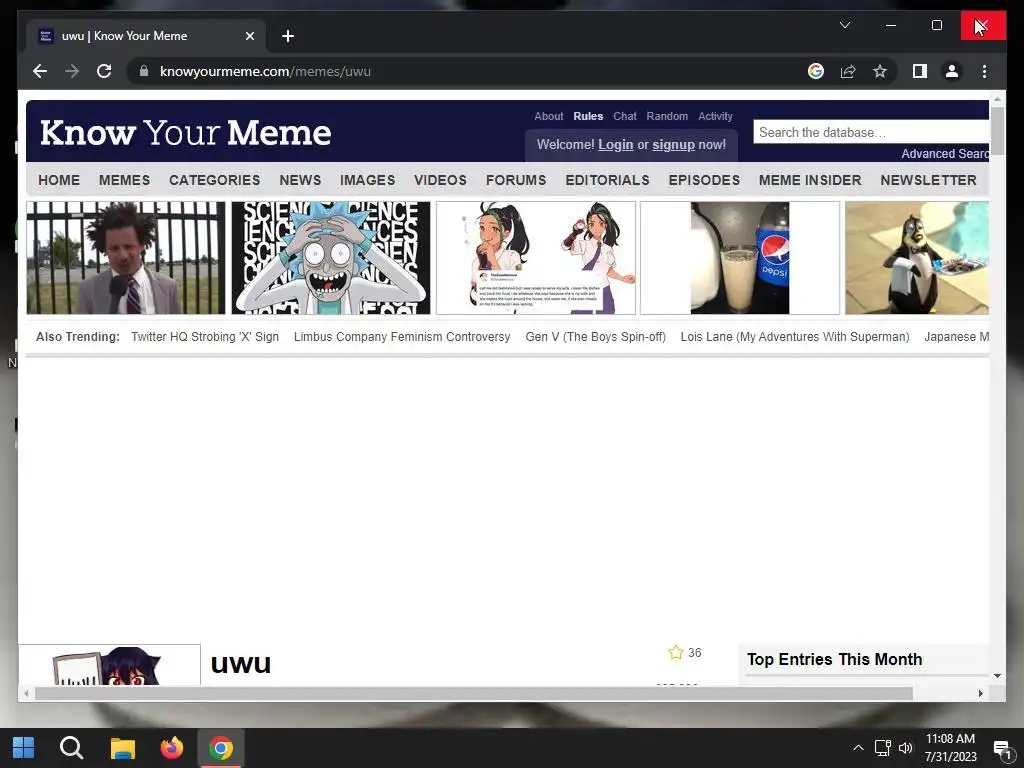Open the Chrome profile icon
The width and height of the screenshot is (1024, 768).
[952, 71]
